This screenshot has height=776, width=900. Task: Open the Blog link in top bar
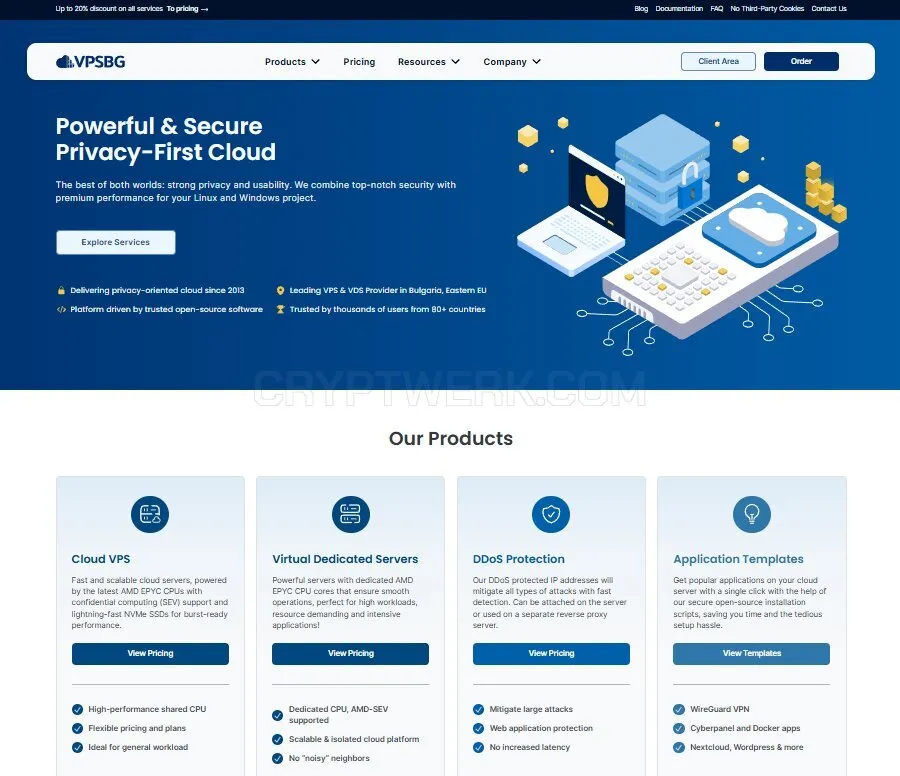pyautogui.click(x=641, y=9)
